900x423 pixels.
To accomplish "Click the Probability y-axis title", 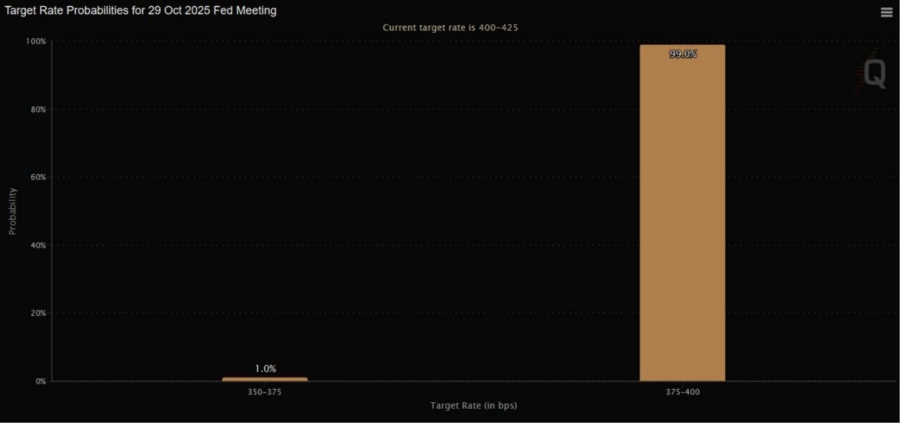I will pos(13,211).
